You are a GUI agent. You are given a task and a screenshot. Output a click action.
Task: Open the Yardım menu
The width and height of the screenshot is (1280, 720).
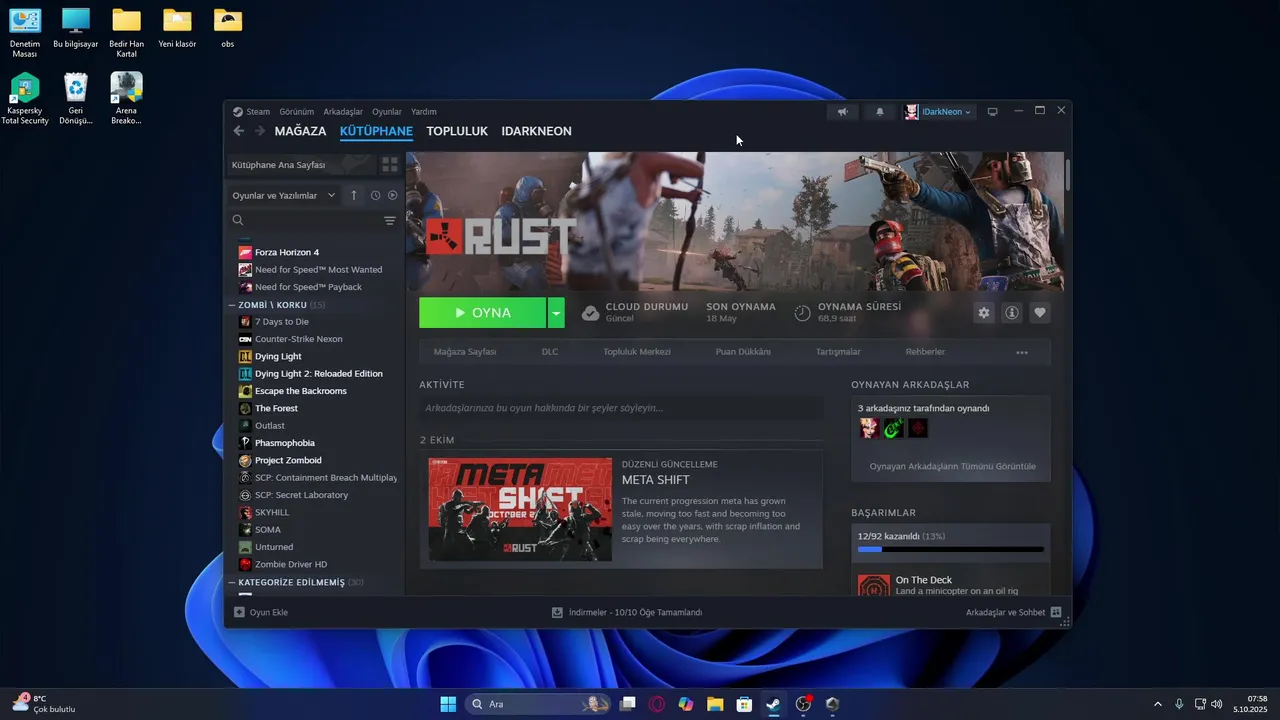pyautogui.click(x=424, y=112)
